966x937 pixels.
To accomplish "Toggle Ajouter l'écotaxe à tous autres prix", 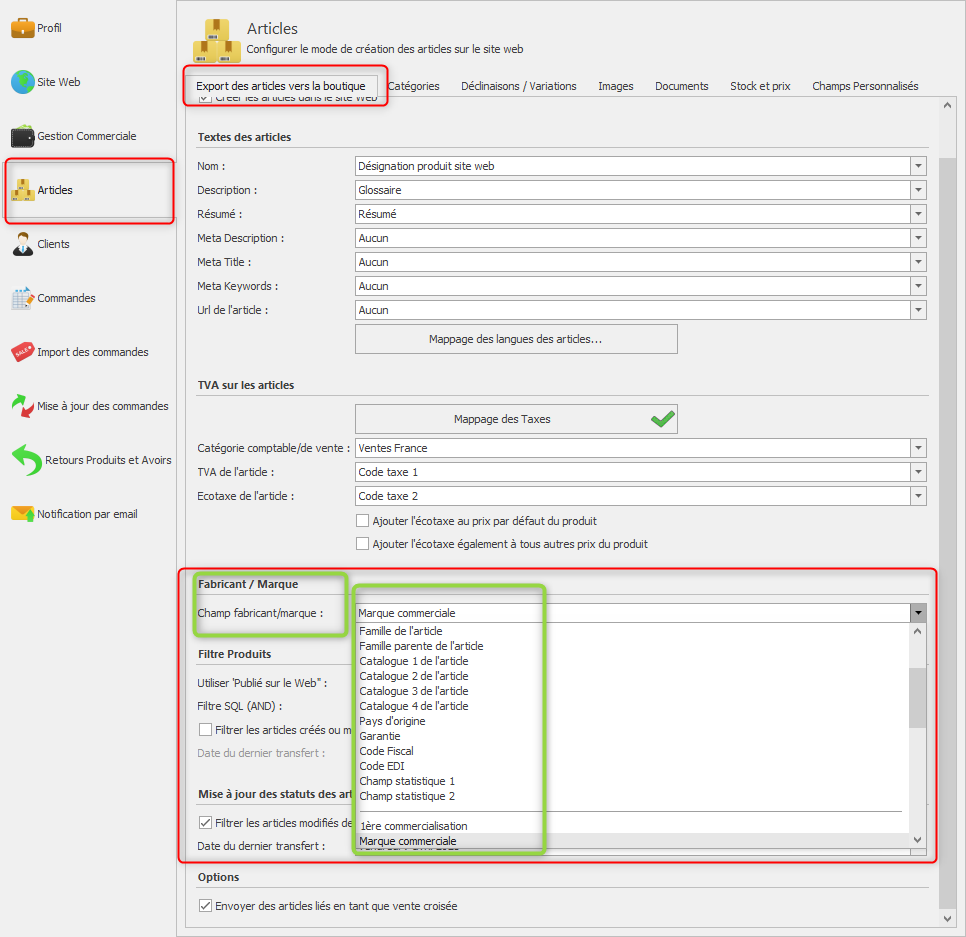I will tap(362, 544).
